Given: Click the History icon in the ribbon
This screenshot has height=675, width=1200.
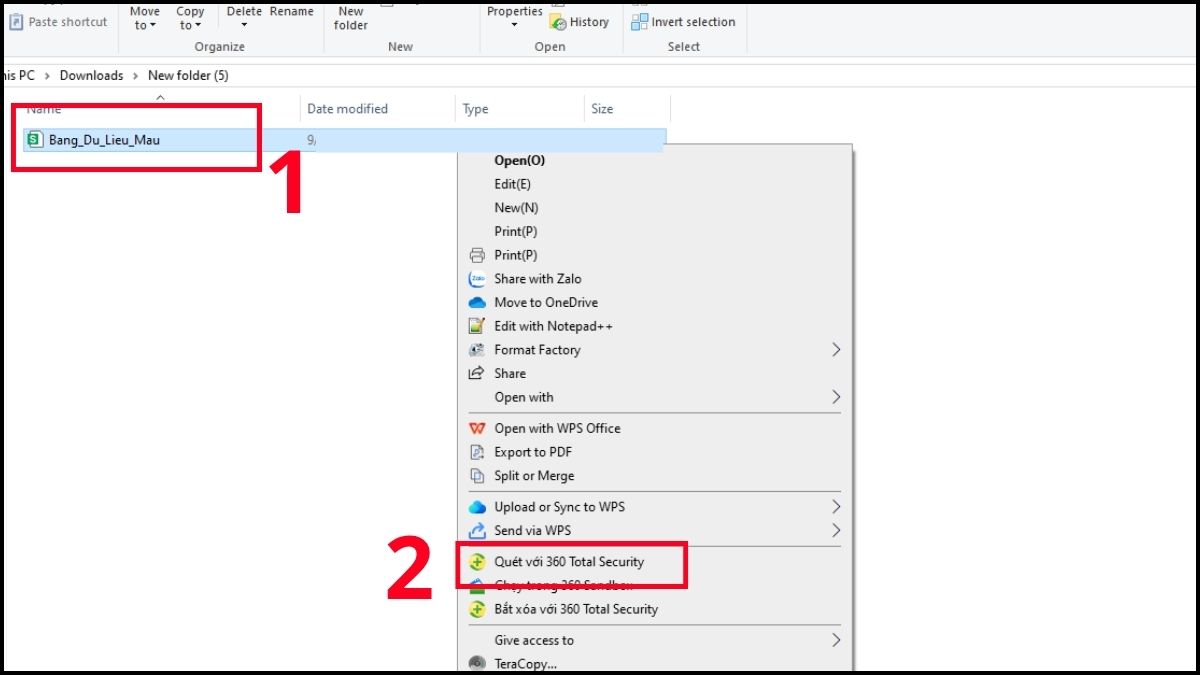Looking at the screenshot, I should 558,22.
